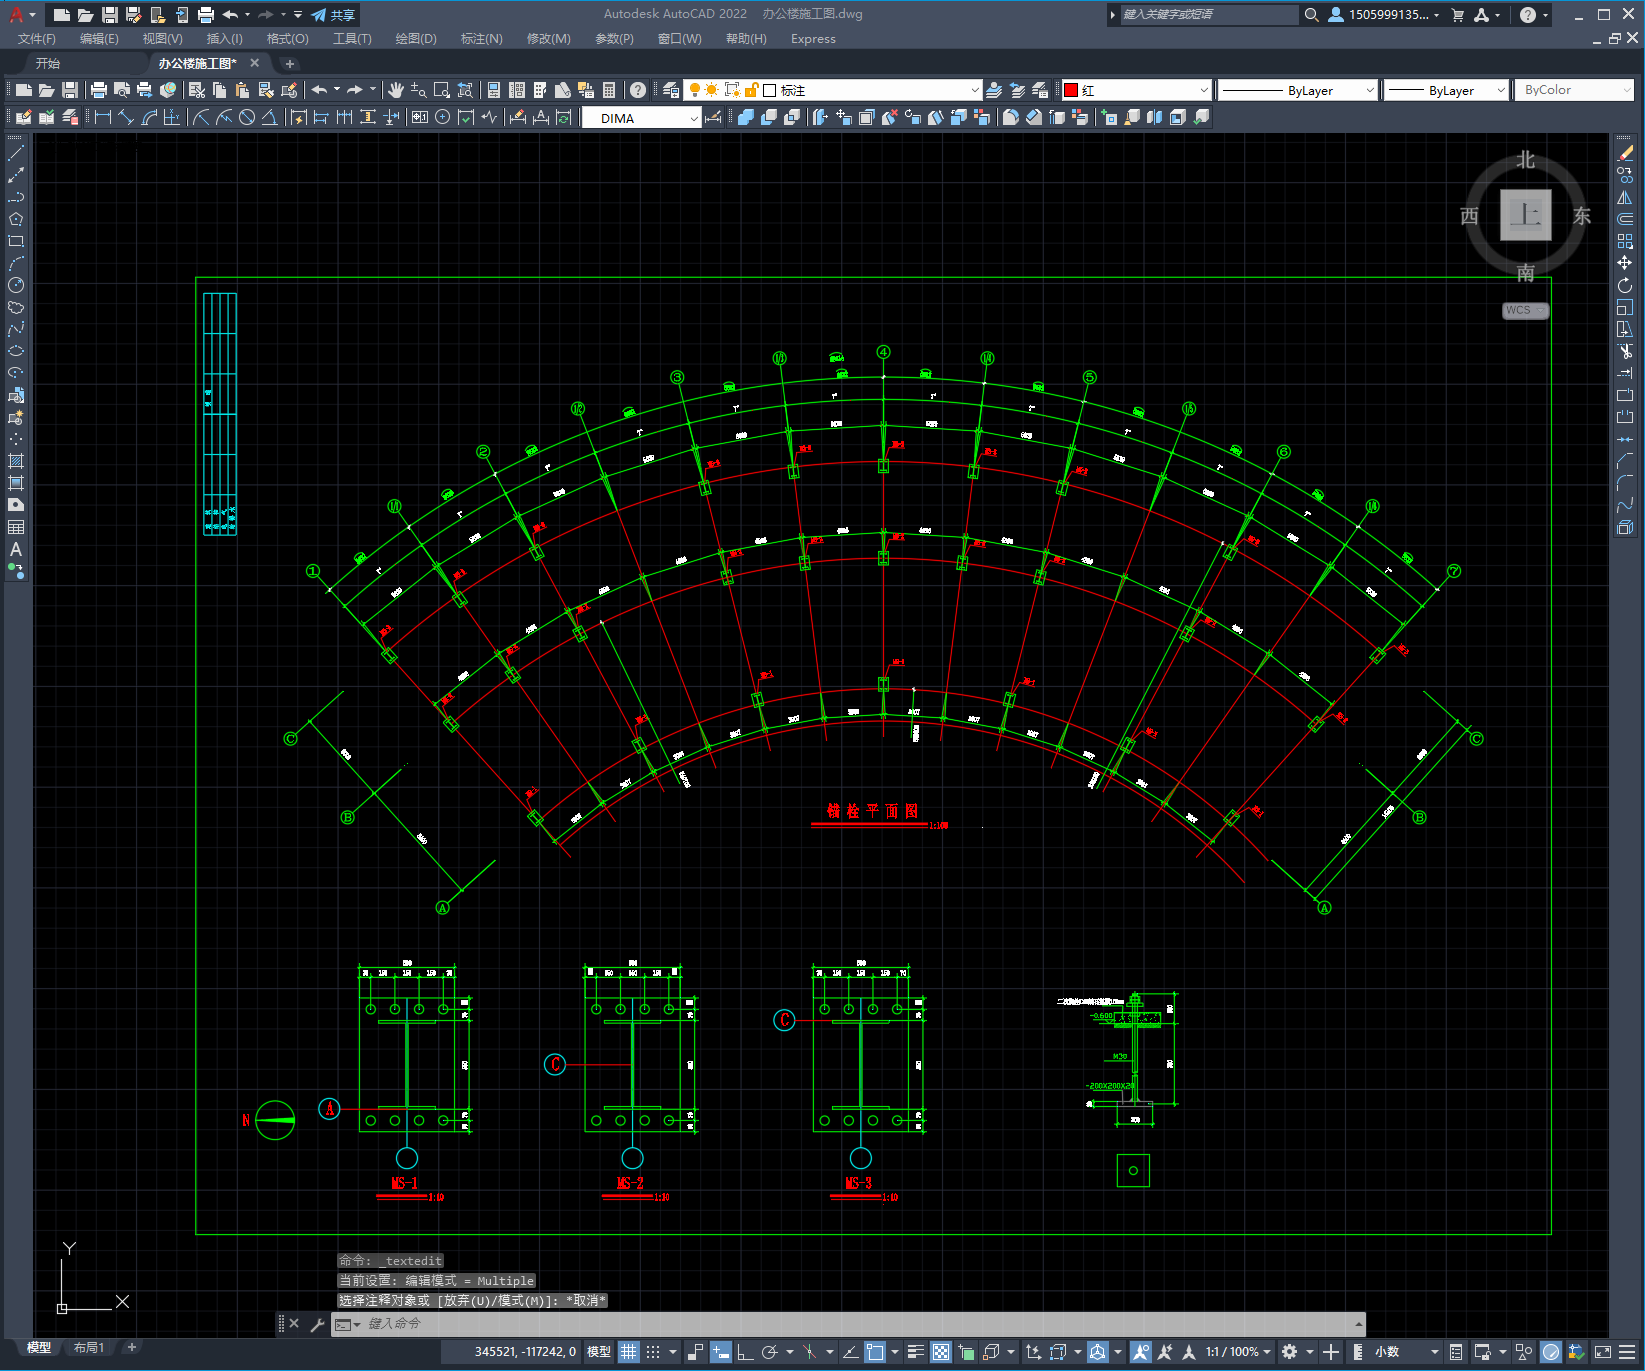Select Angular dimension tool
The image size is (1645, 1371).
269,117
